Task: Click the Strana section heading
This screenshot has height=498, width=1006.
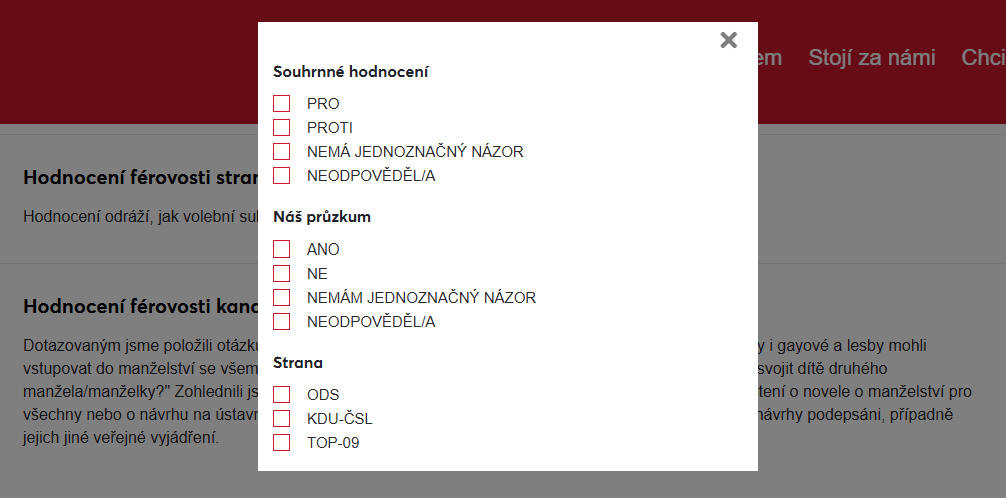Action: click(x=298, y=363)
